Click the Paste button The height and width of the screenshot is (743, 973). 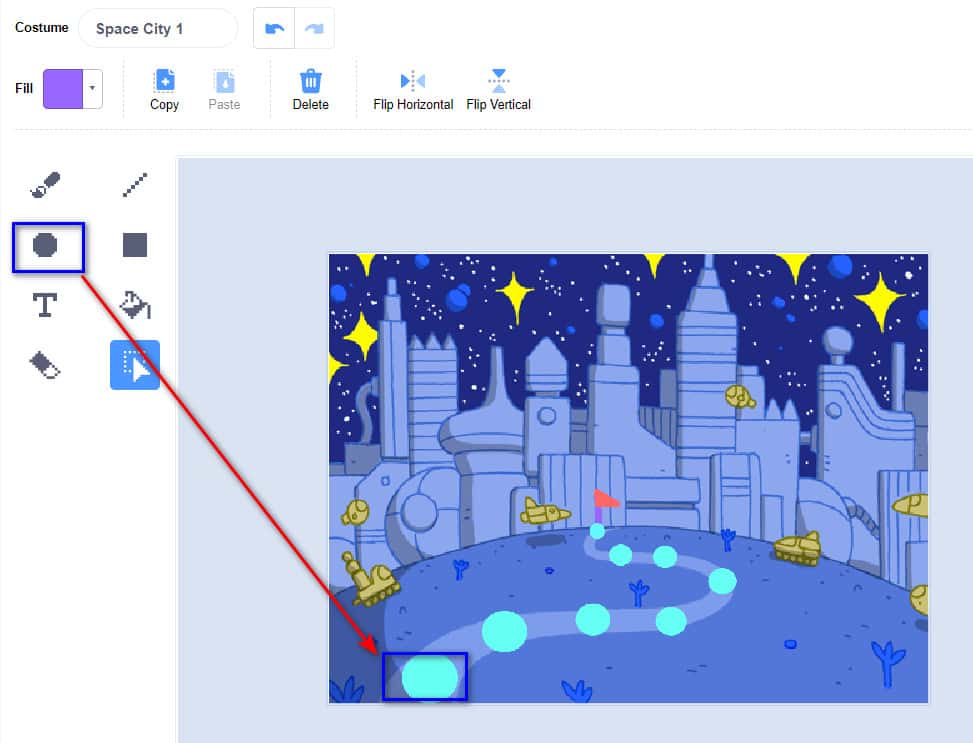224,90
